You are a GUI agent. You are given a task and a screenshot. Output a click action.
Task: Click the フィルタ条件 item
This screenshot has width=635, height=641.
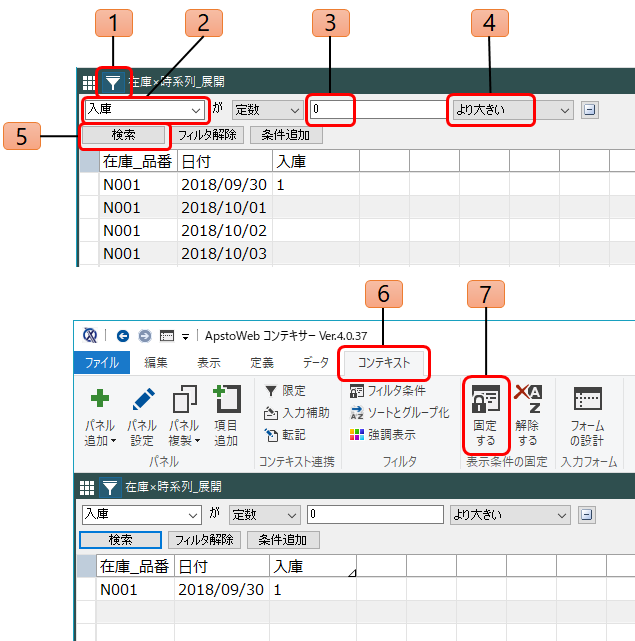coord(388,391)
